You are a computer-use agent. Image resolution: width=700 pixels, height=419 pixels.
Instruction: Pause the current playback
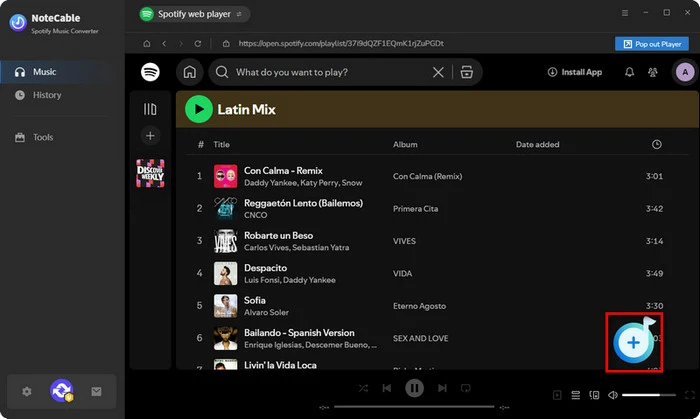(414, 388)
